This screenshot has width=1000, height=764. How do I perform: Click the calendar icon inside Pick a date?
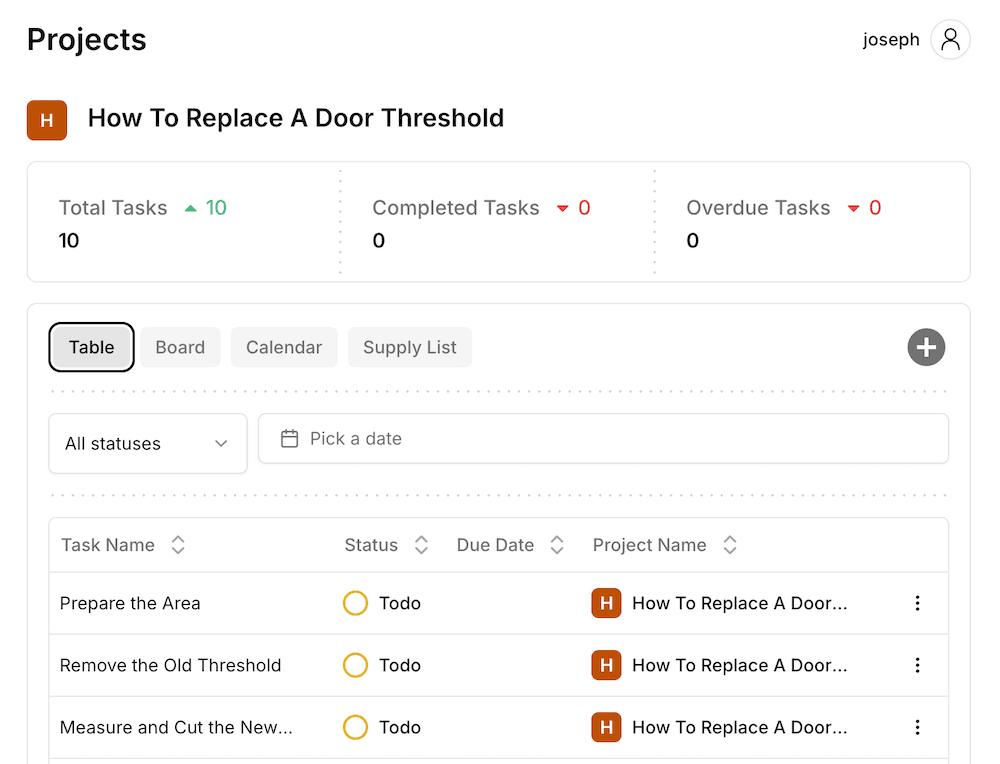(x=290, y=438)
